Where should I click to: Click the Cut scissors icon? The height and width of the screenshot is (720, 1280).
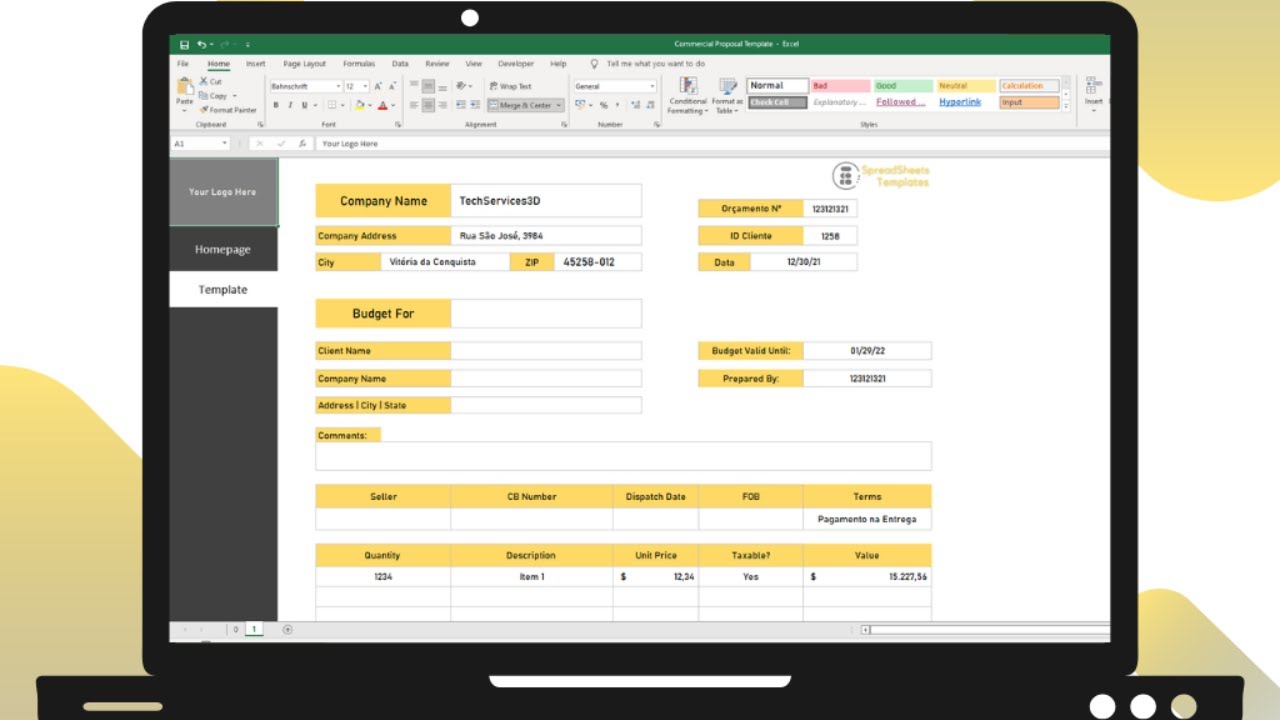(203, 82)
